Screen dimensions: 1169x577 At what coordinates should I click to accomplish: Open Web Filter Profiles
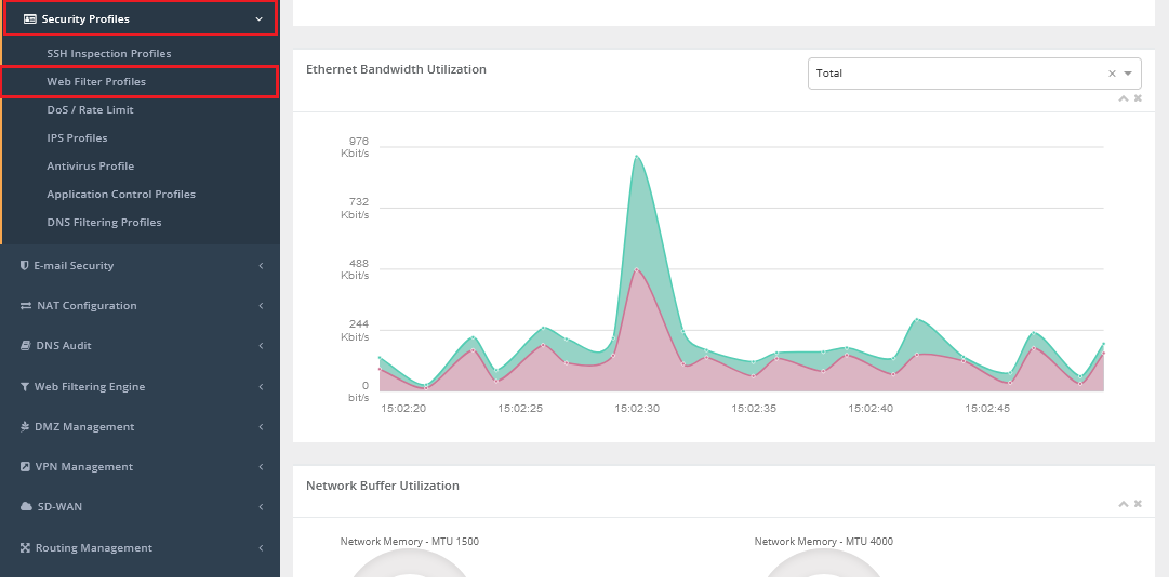pos(96,82)
